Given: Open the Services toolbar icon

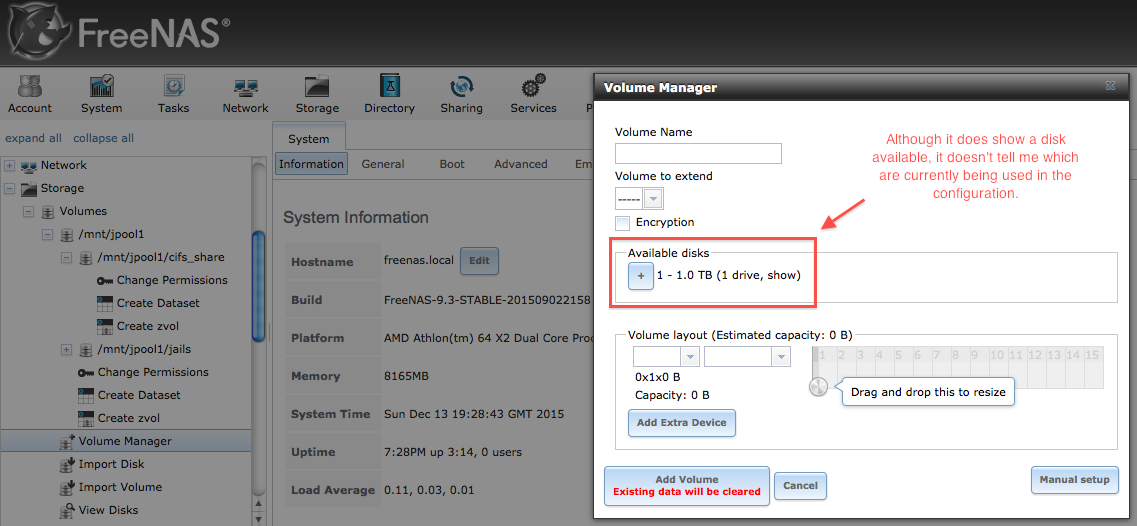Looking at the screenshot, I should [x=533, y=94].
